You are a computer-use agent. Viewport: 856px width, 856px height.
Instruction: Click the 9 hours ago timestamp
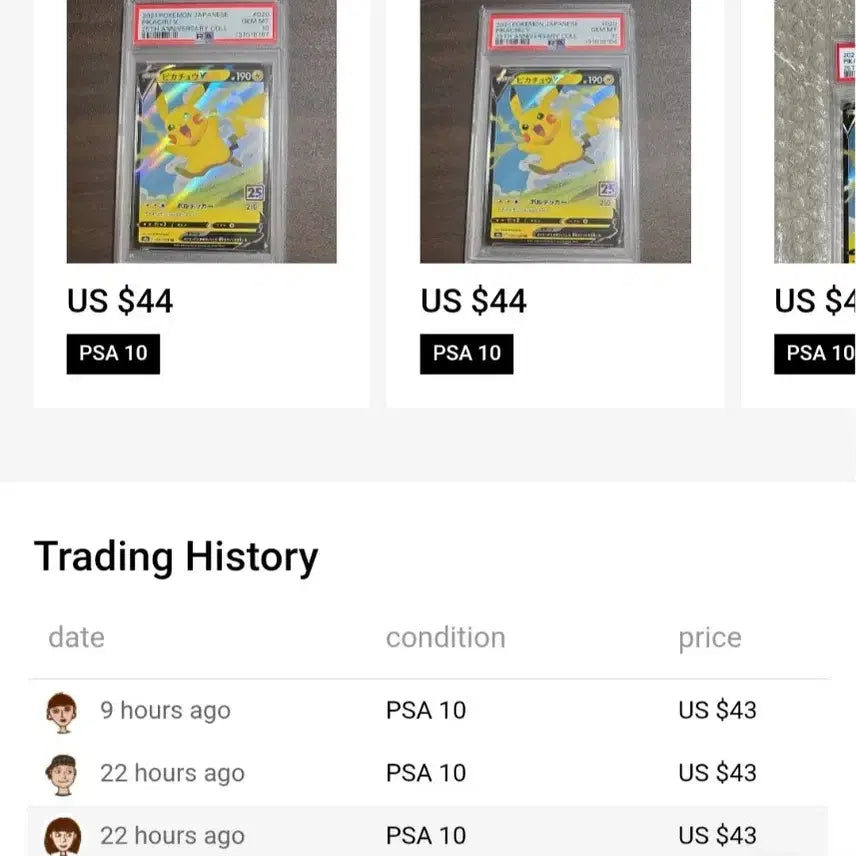pyautogui.click(x=165, y=711)
